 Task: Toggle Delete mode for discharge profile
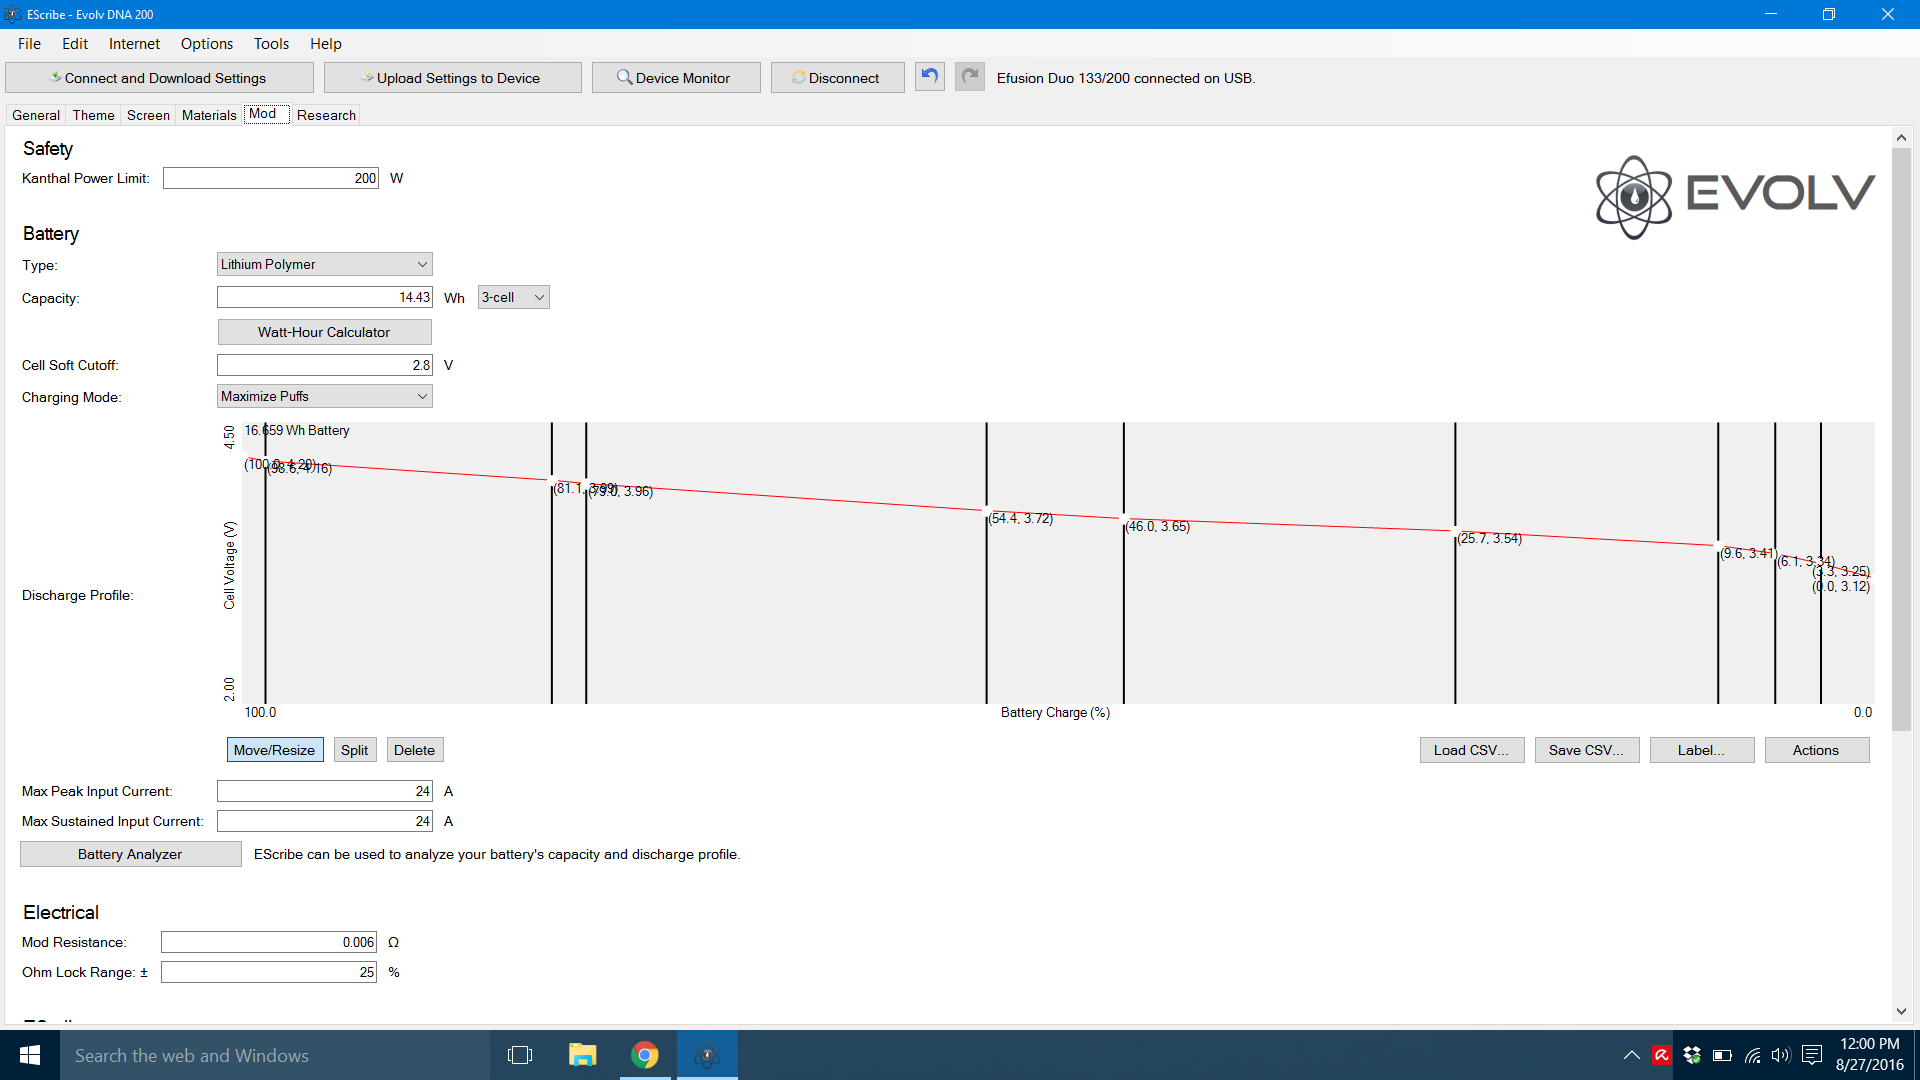click(414, 750)
